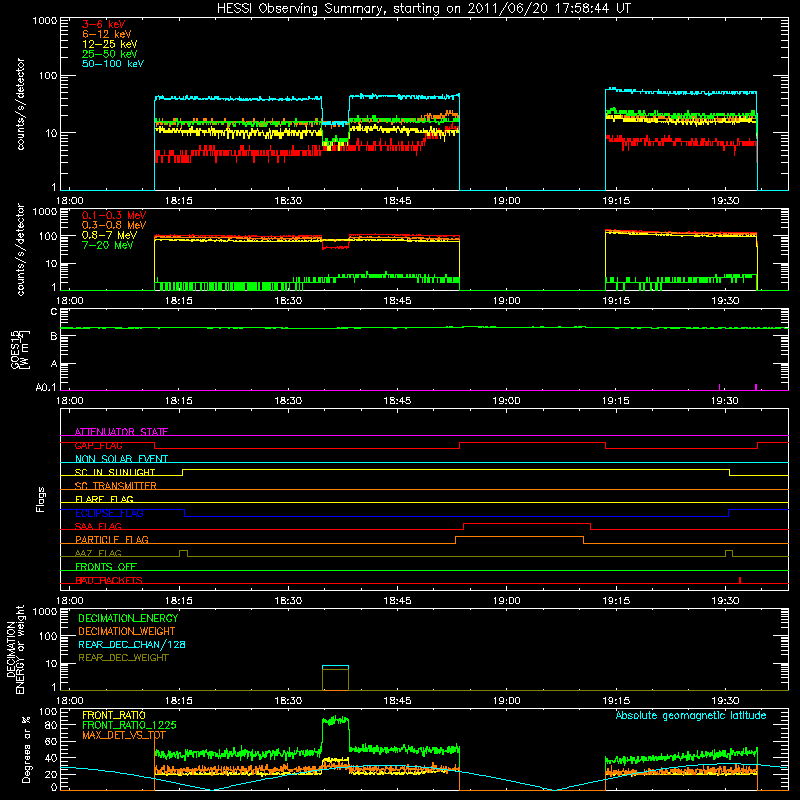Select the 12-25 keV legend entry
The height and width of the screenshot is (800, 800).
coord(110,44)
